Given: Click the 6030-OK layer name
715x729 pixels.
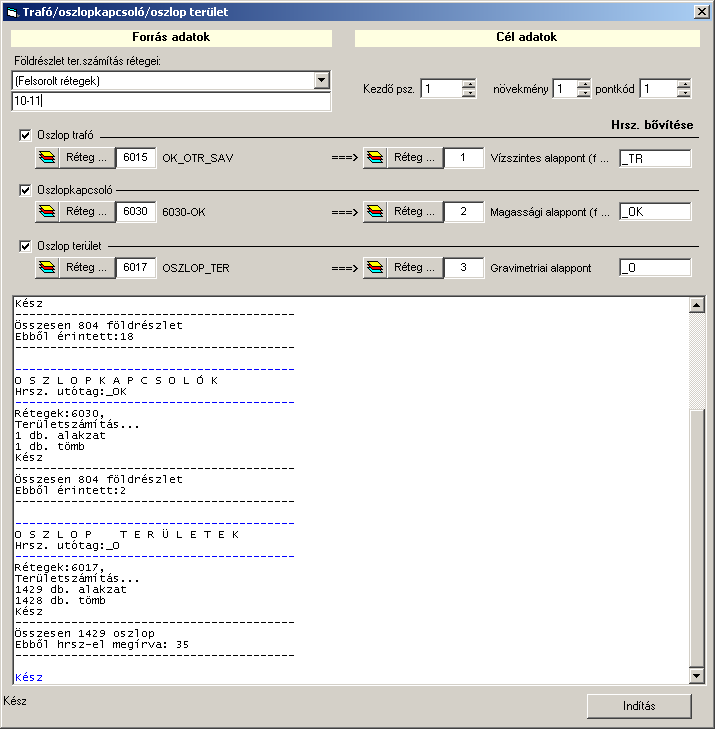Looking at the screenshot, I should coord(184,212).
